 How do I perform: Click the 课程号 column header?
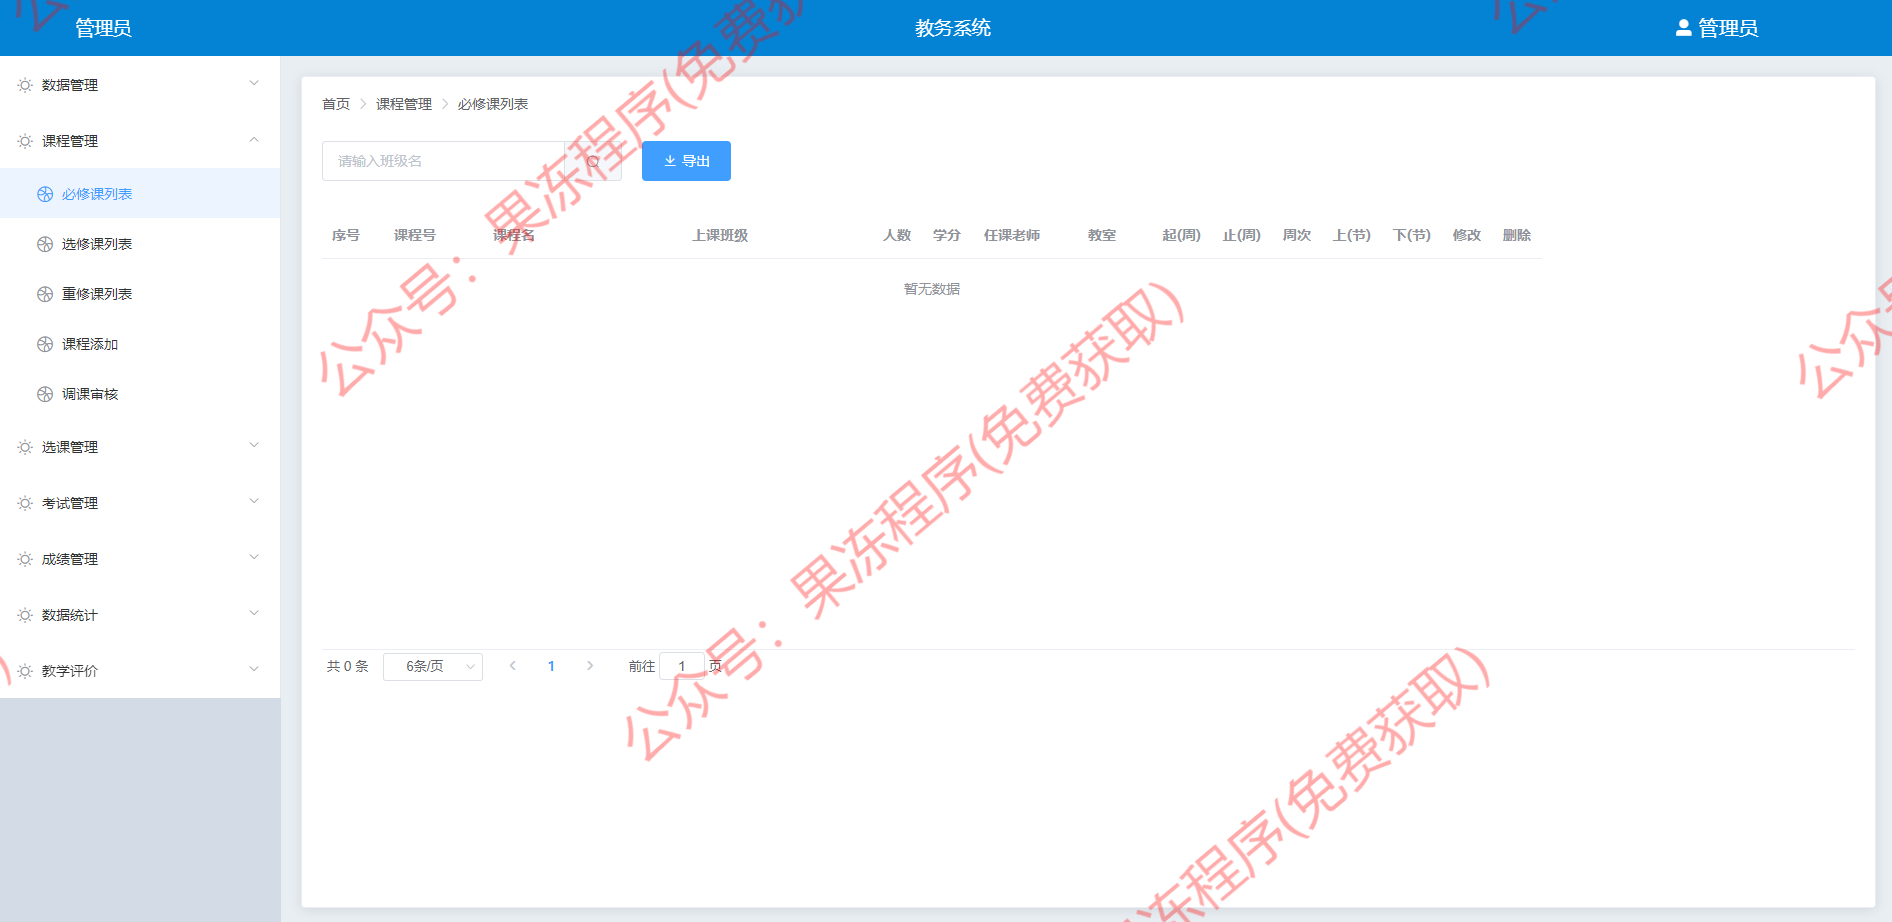(x=415, y=235)
